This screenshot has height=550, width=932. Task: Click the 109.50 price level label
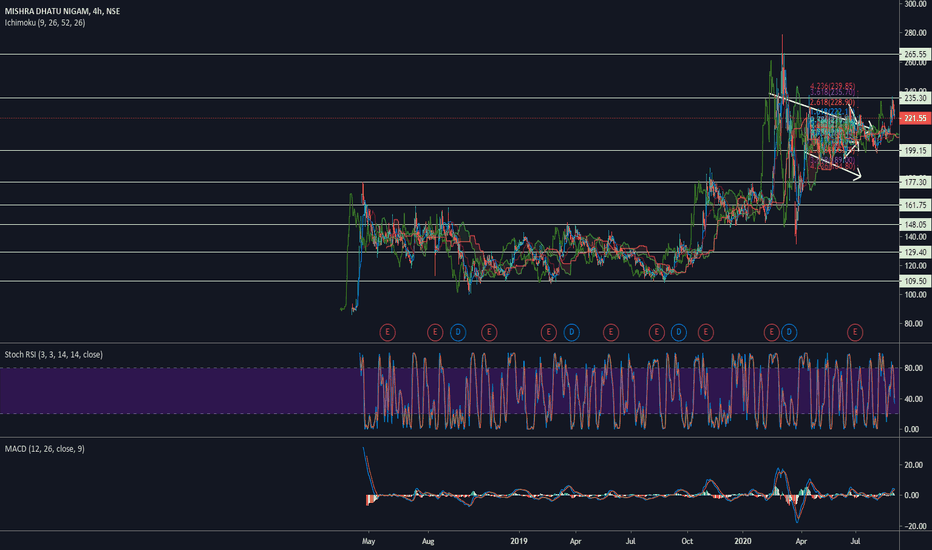[915, 281]
